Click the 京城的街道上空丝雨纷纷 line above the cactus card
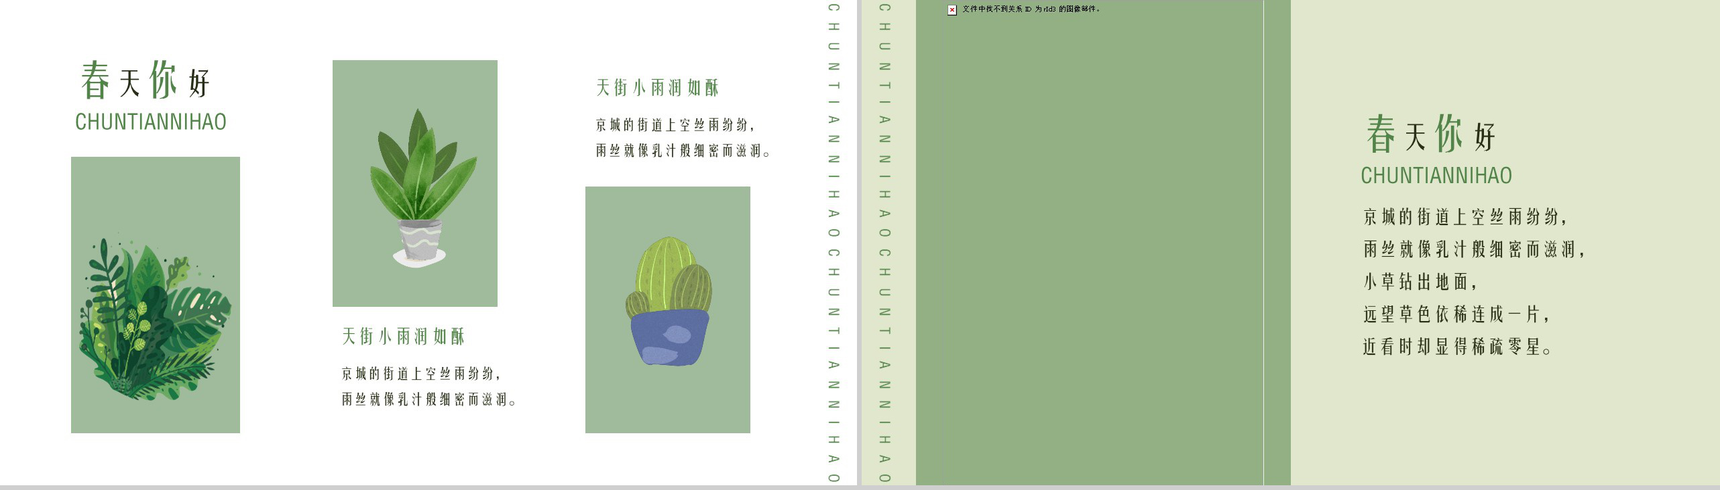1720x490 pixels. [x=676, y=125]
